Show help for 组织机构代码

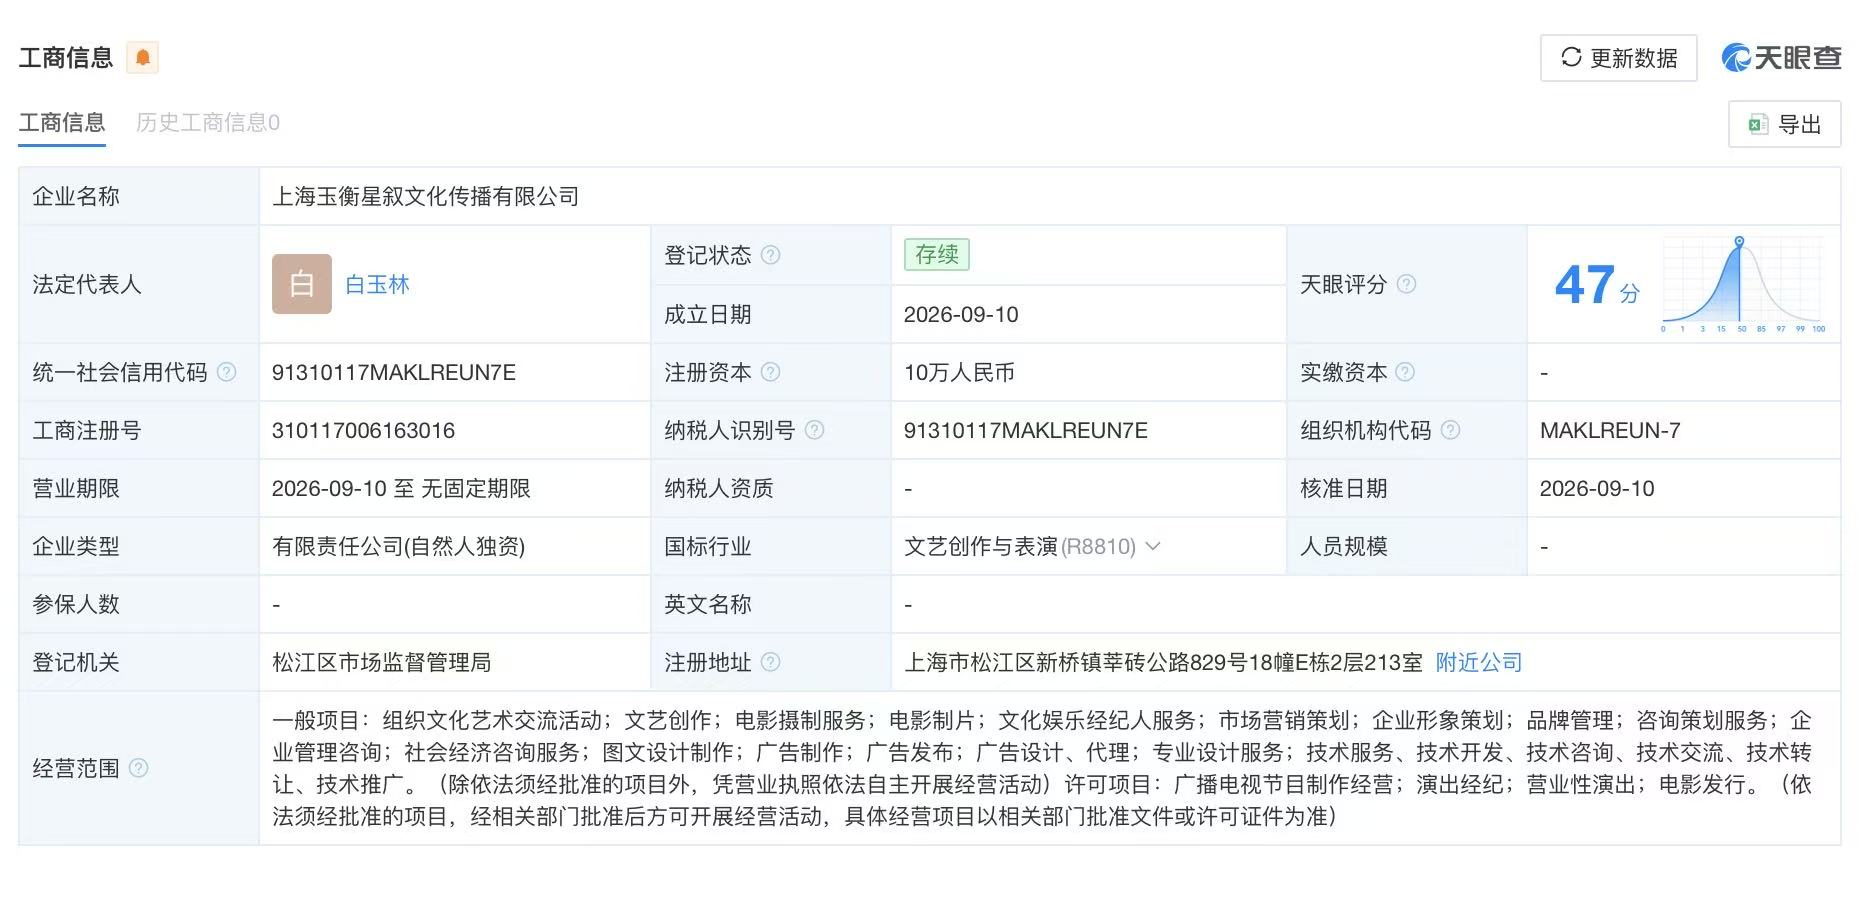click(x=1450, y=430)
